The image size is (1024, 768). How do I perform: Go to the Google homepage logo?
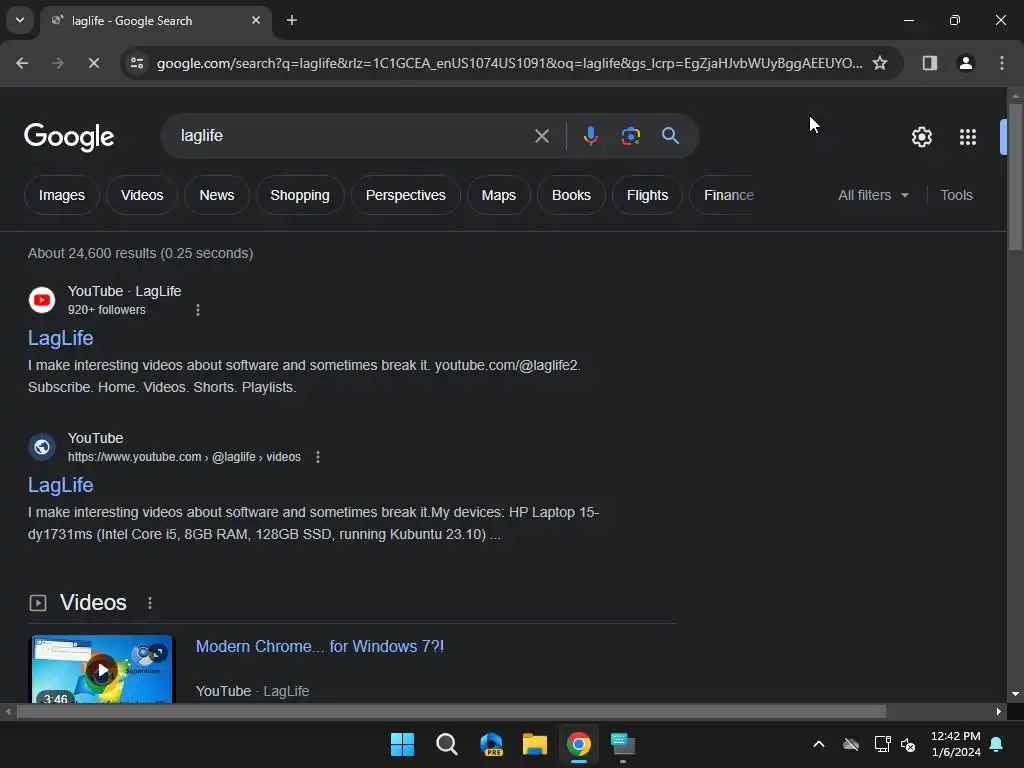tap(69, 137)
